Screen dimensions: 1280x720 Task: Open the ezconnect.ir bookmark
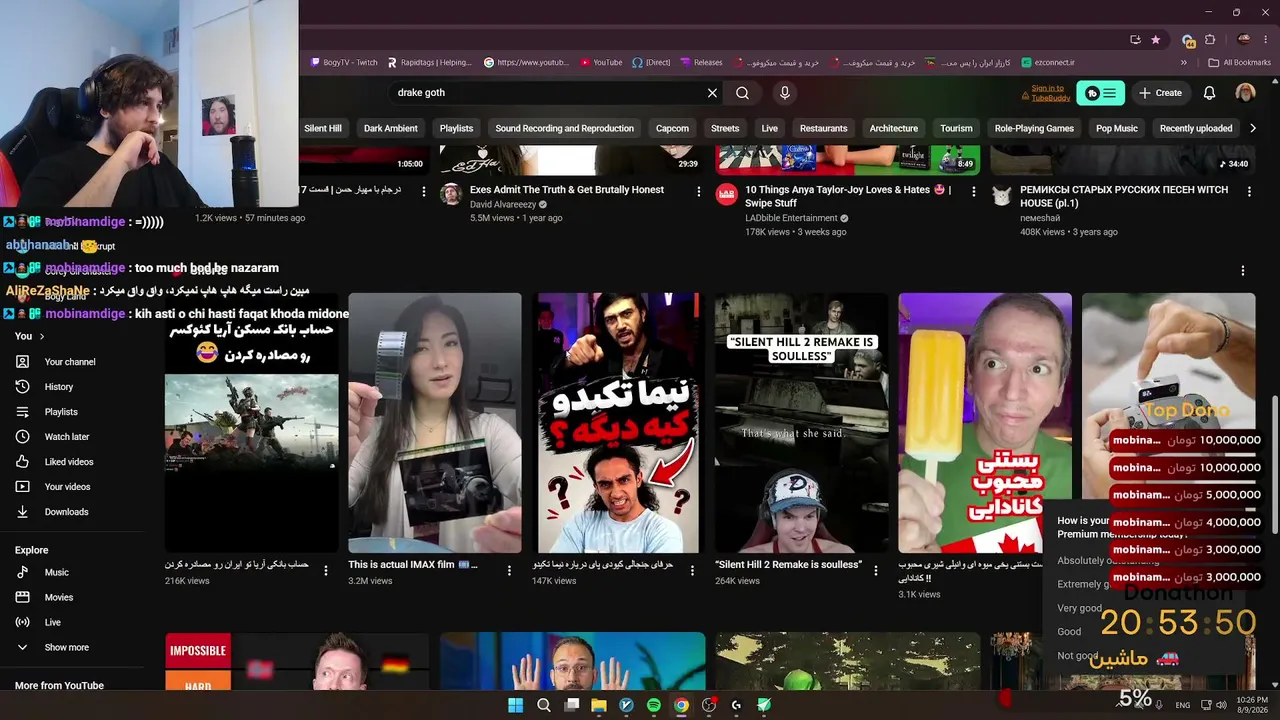(x=1048, y=62)
